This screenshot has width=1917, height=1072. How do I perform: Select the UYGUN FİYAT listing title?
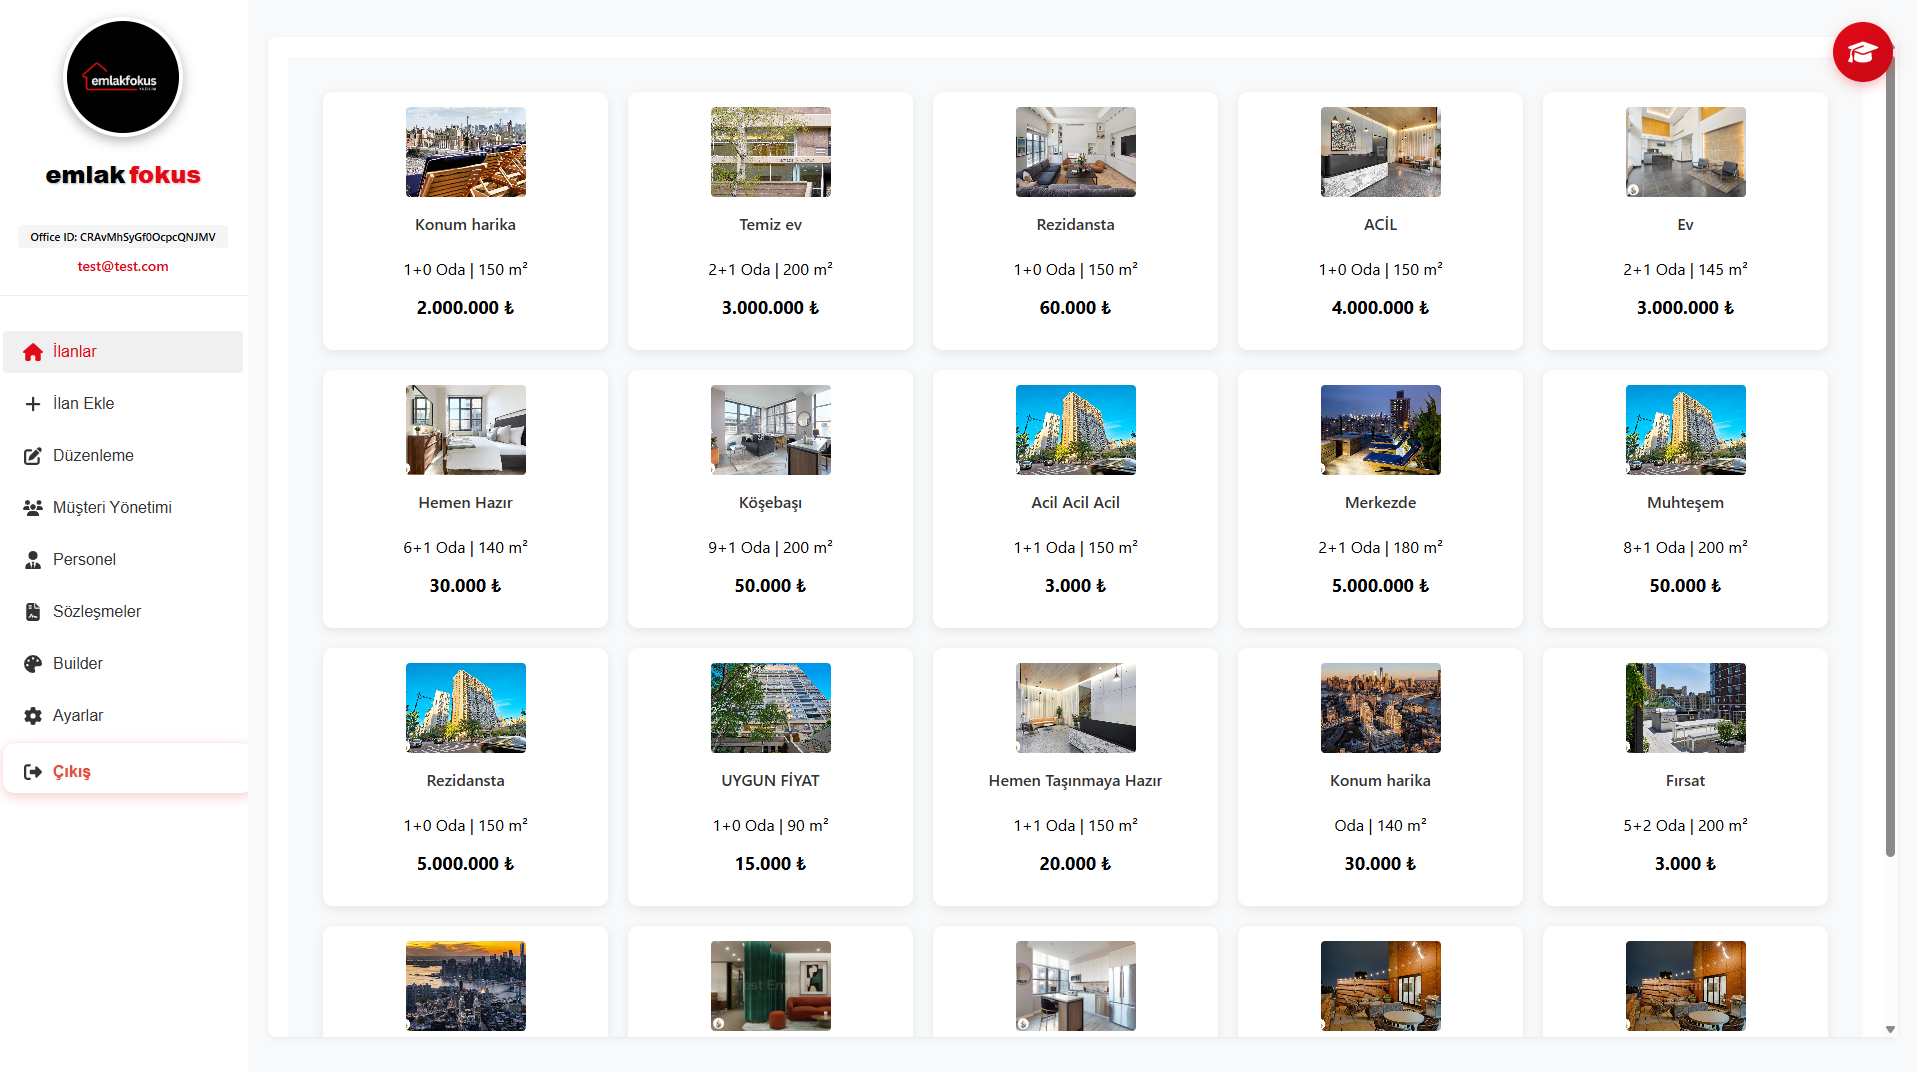coord(770,781)
